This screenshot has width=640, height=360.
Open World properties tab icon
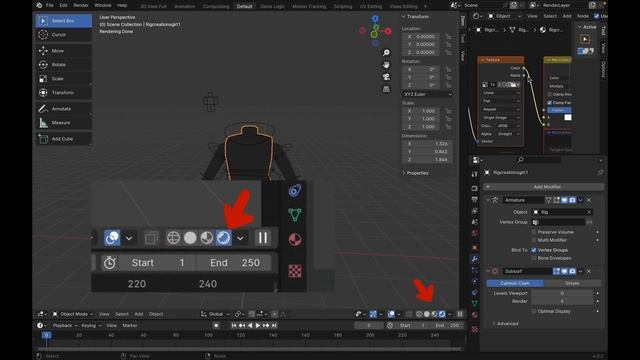pos(474,233)
